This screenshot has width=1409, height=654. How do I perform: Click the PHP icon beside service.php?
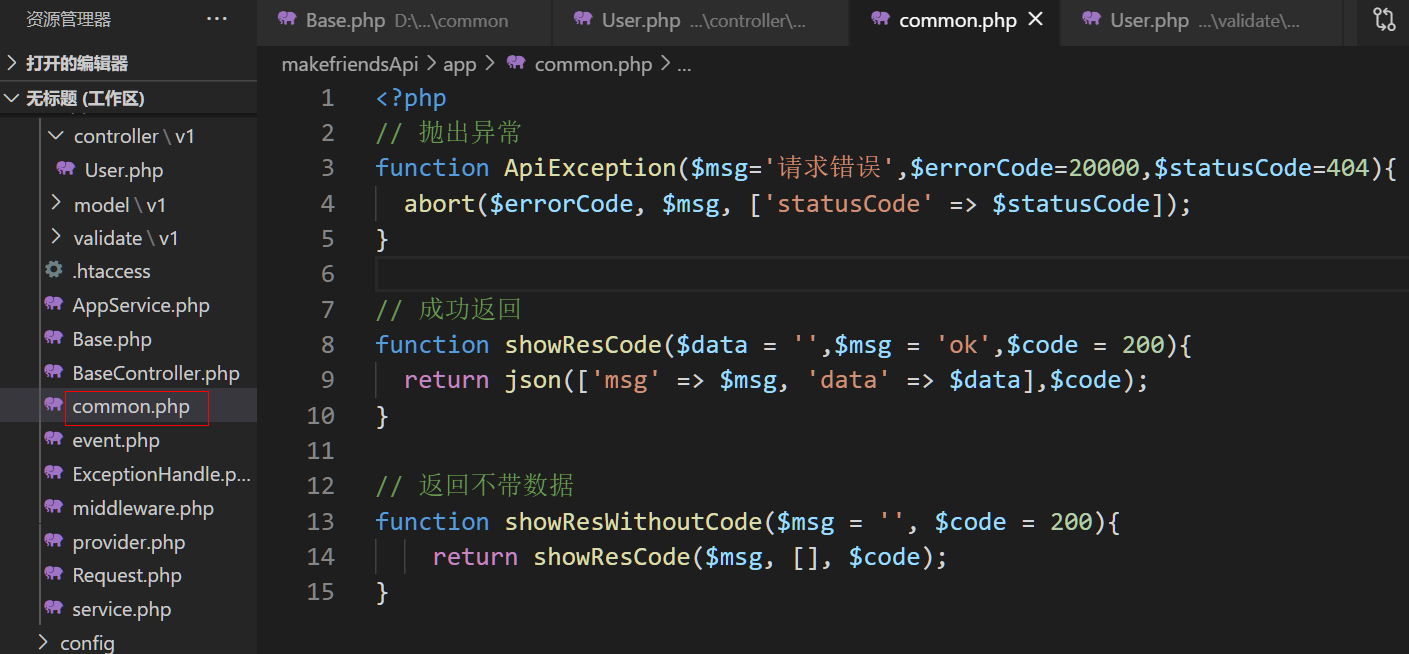coord(54,609)
